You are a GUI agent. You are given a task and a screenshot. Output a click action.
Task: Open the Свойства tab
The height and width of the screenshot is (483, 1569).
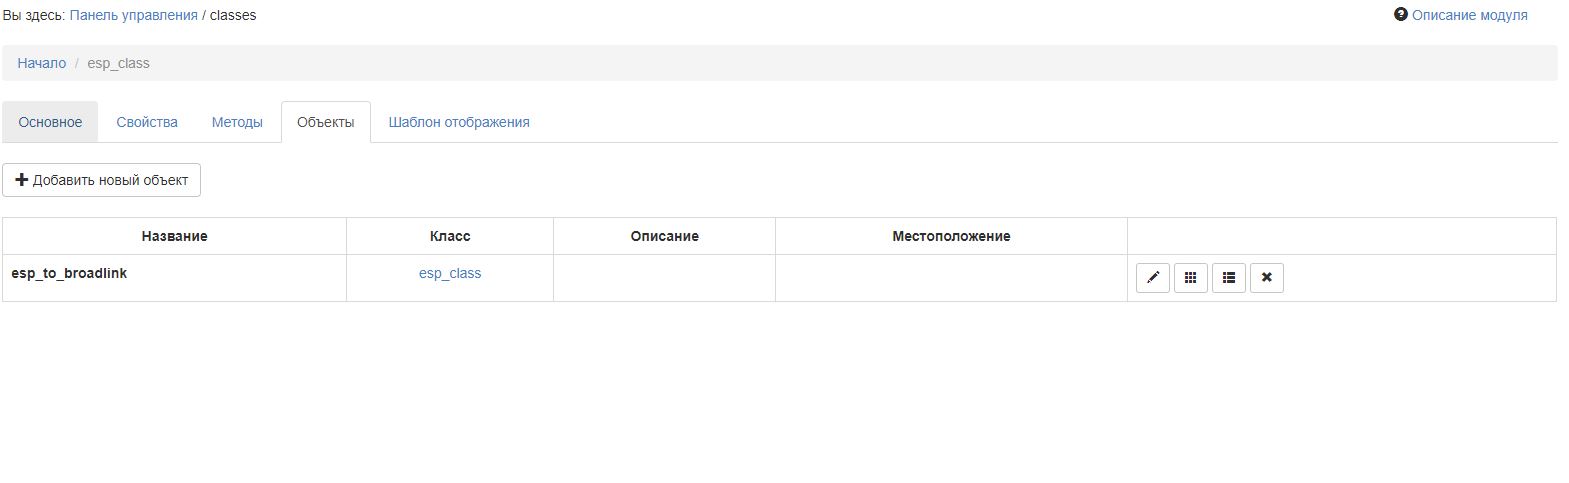pos(147,122)
